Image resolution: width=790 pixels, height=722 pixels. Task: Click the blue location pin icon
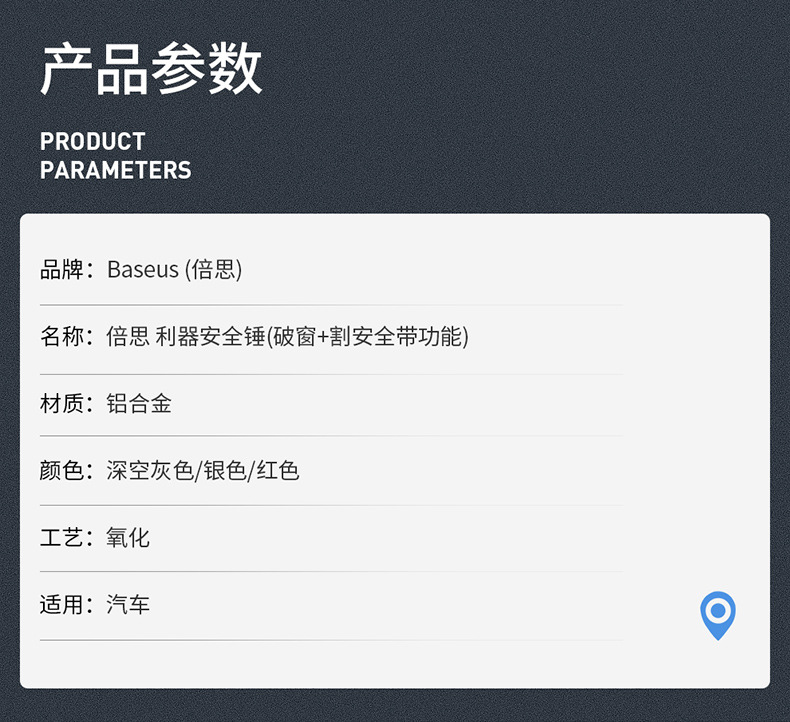[718, 613]
